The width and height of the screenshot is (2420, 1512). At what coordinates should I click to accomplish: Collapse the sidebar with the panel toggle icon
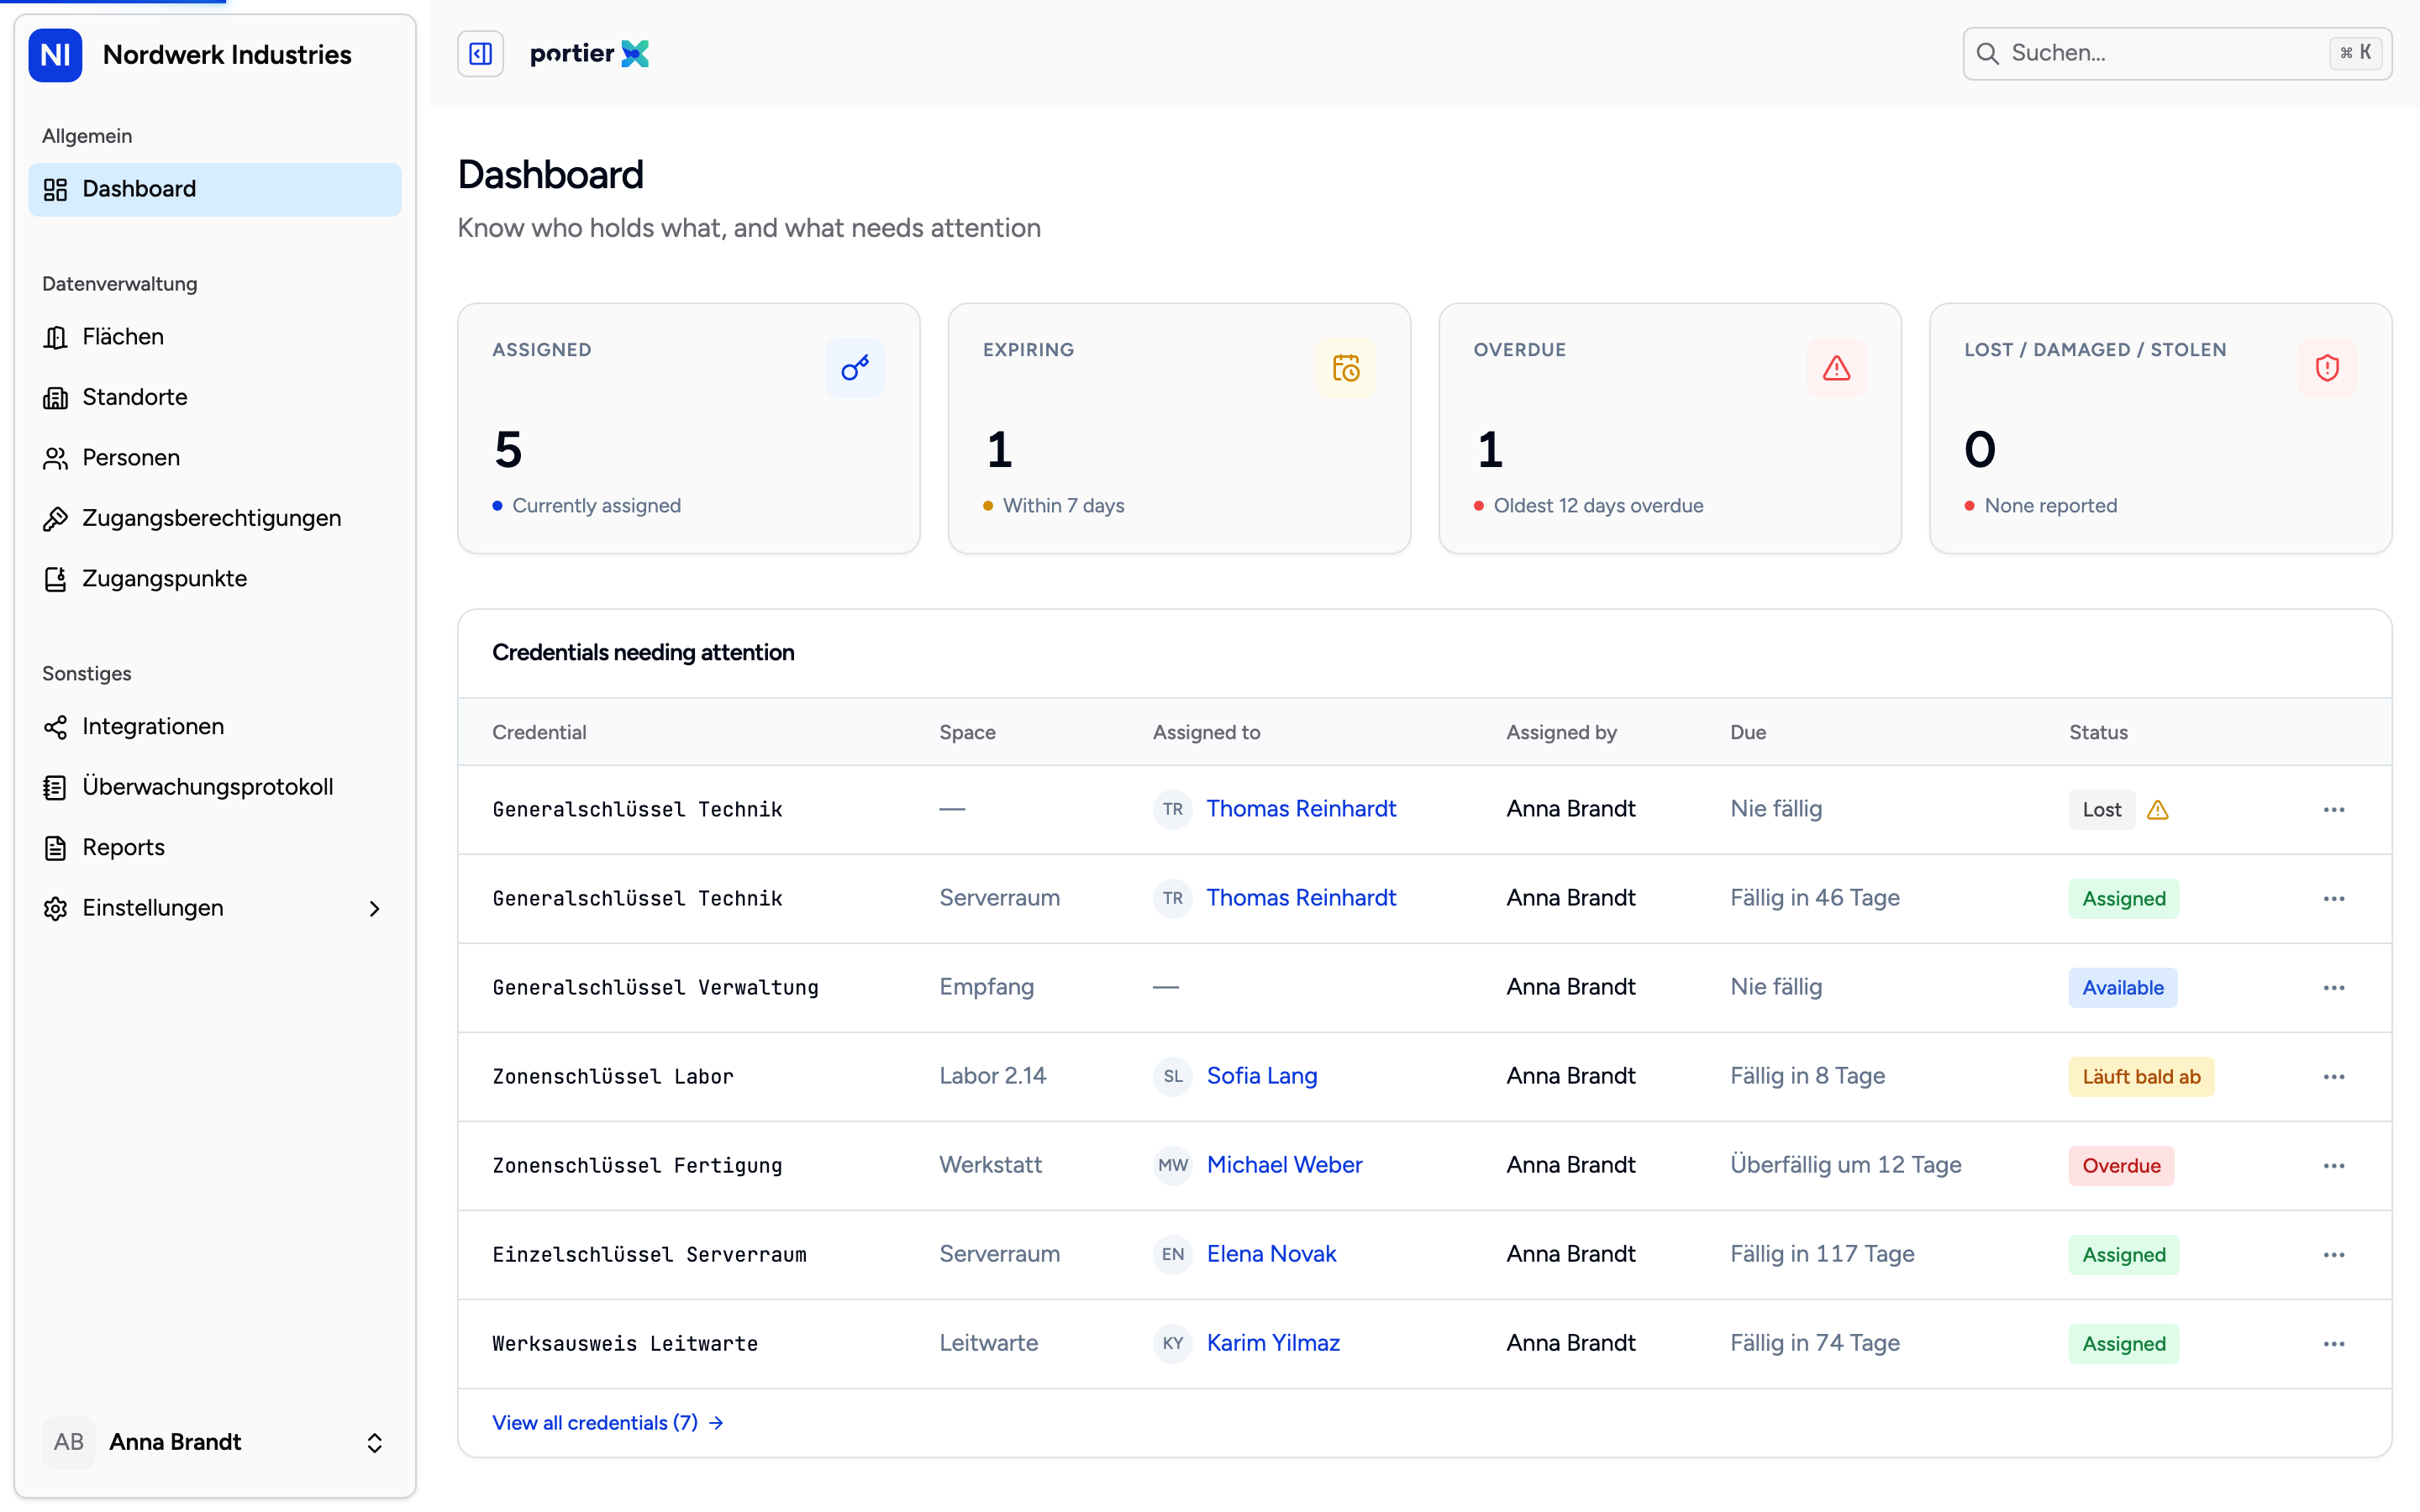pyautogui.click(x=480, y=54)
